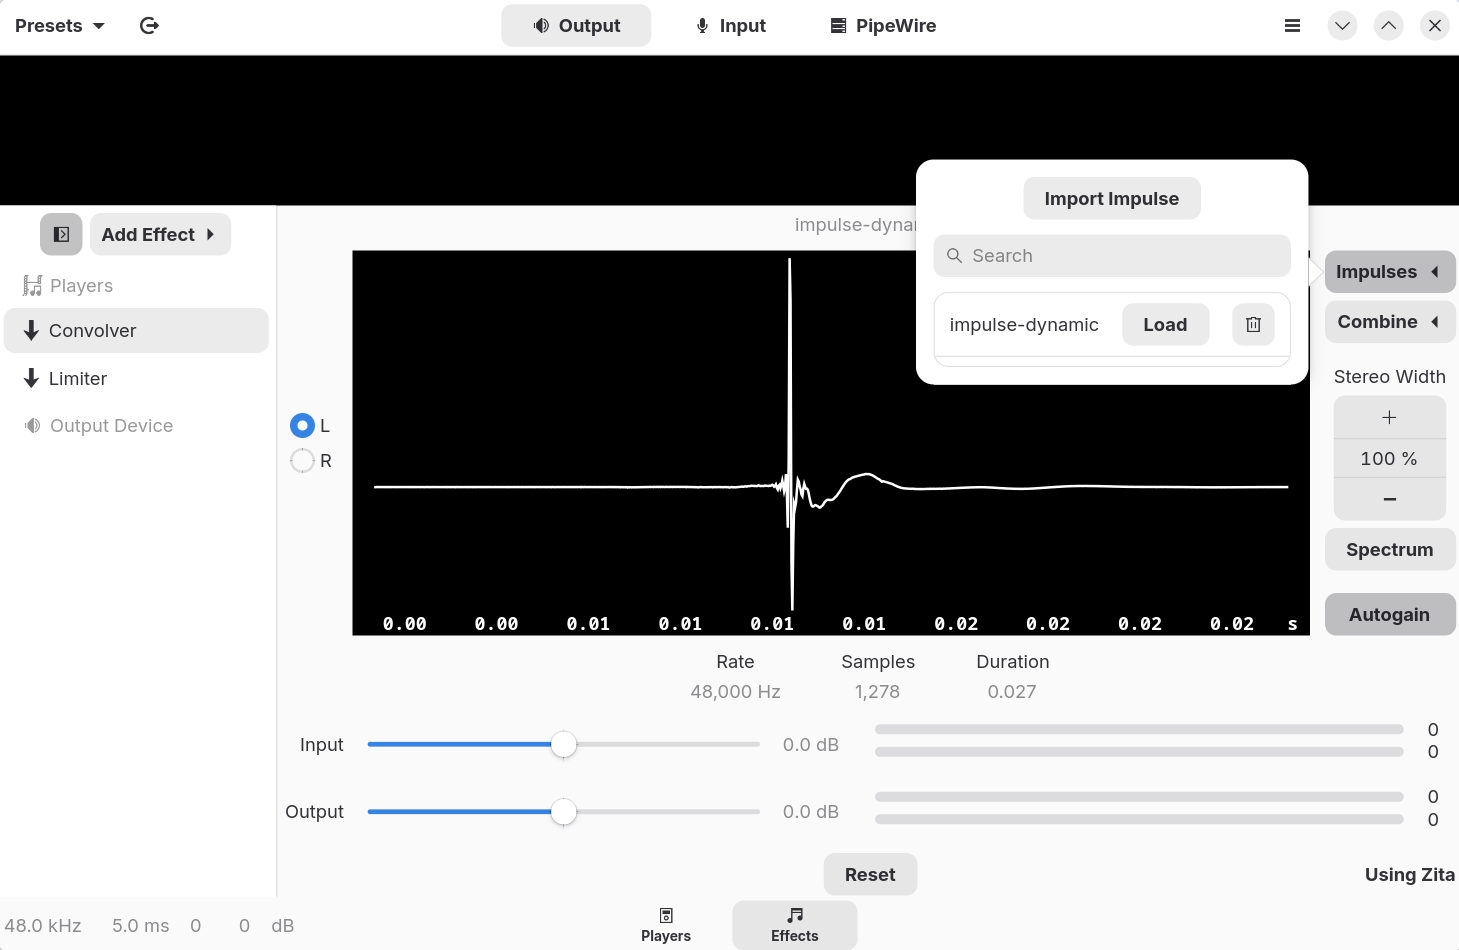The image size is (1459, 950).
Task: Select the R channel radio button
Action: tap(302, 461)
